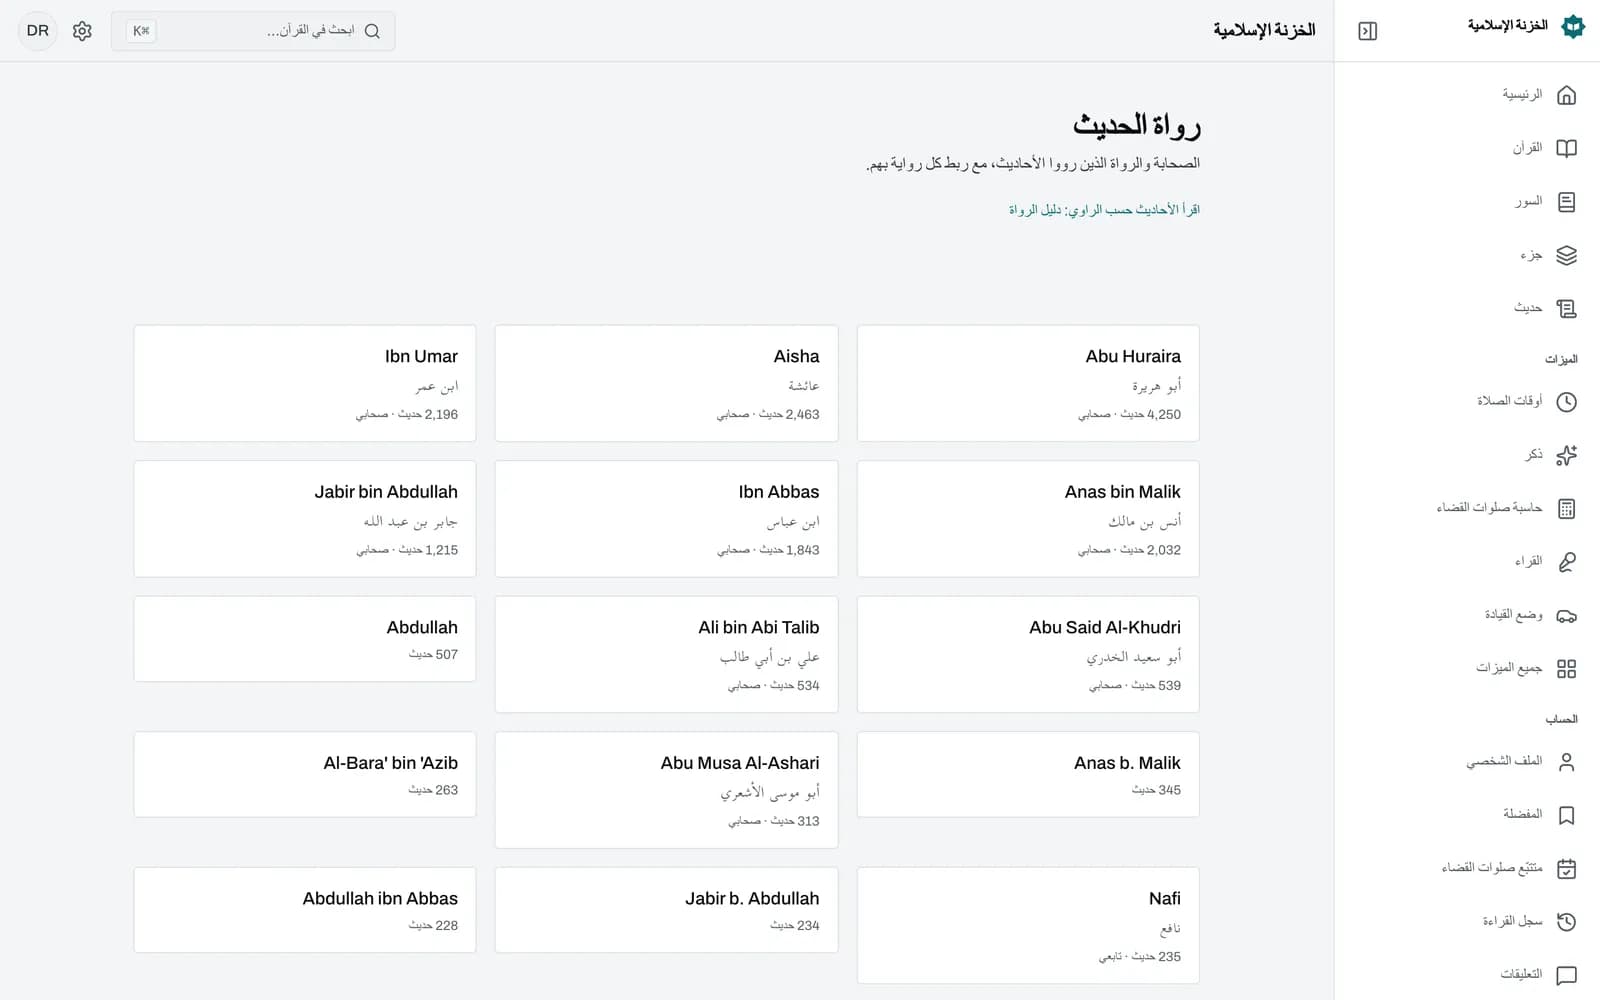Open qada prayers calculator icon
Screen dimensions: 1600x1000
tap(1566, 509)
